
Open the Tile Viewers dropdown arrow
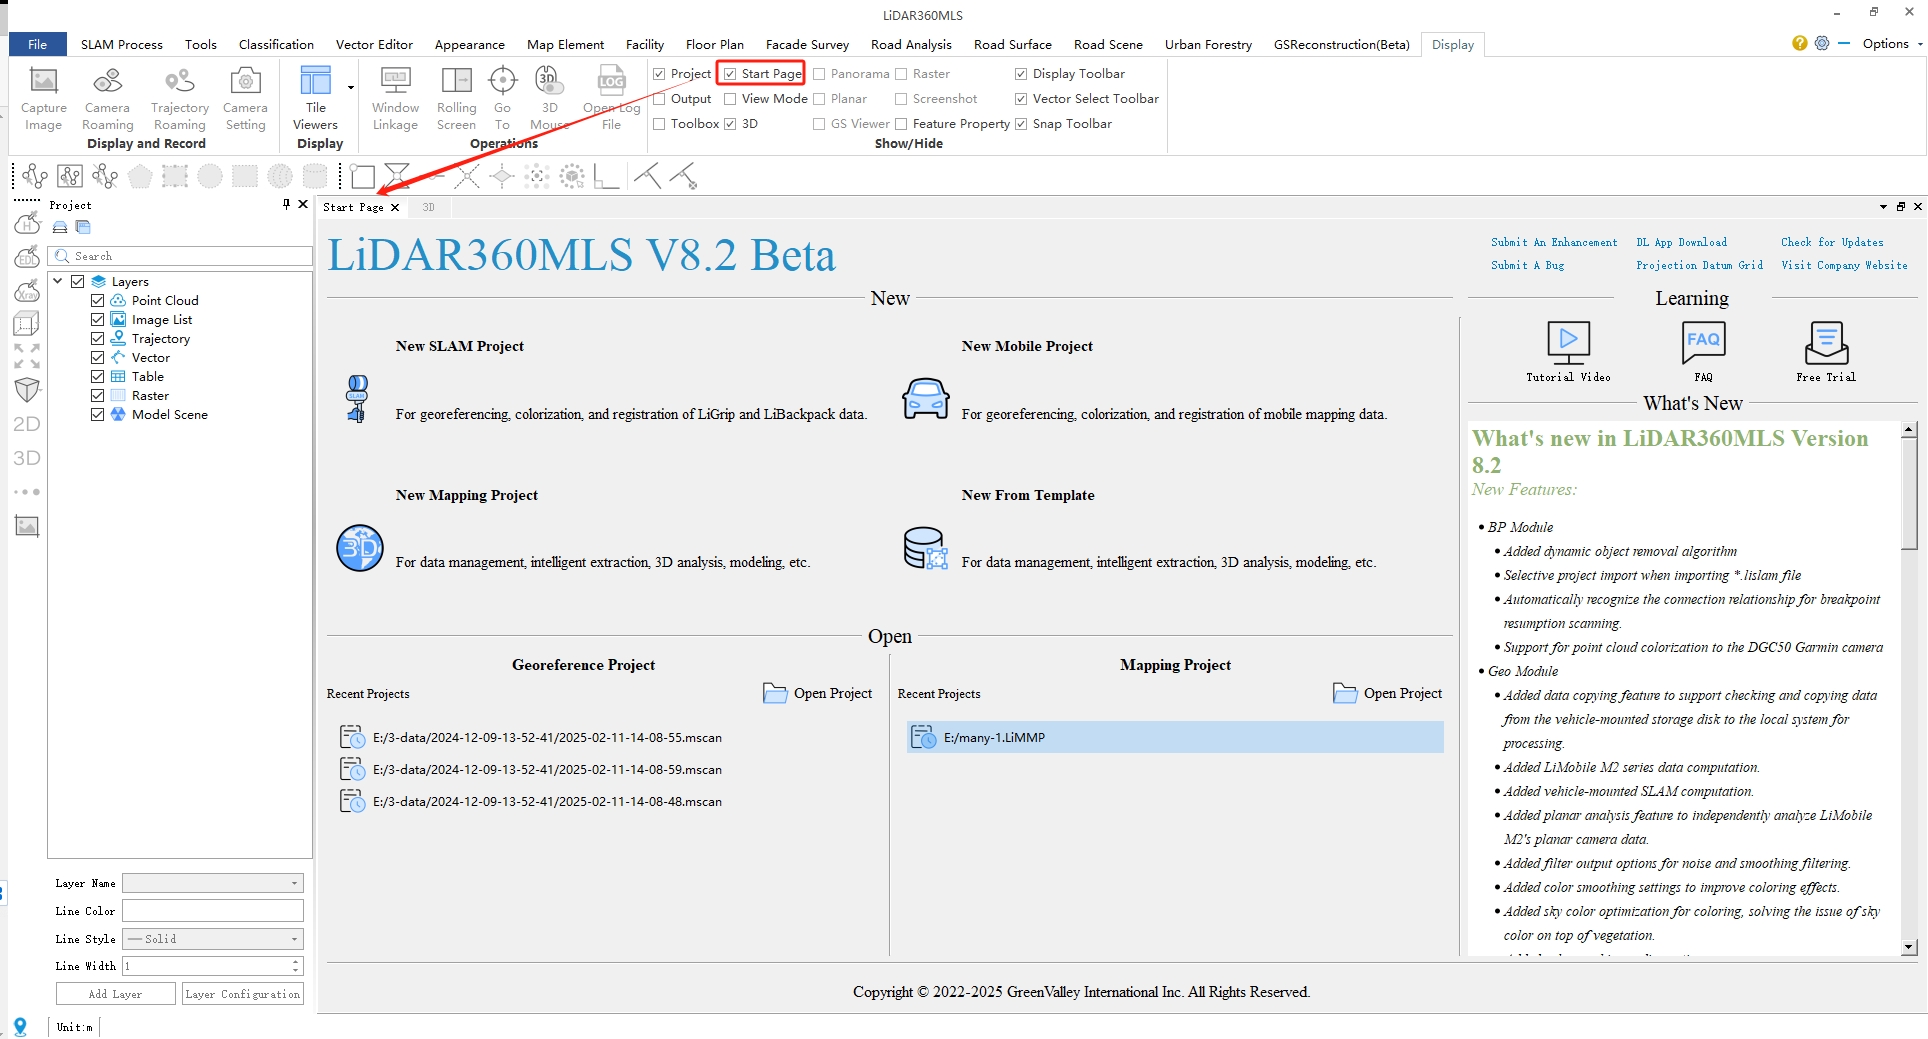351,88
